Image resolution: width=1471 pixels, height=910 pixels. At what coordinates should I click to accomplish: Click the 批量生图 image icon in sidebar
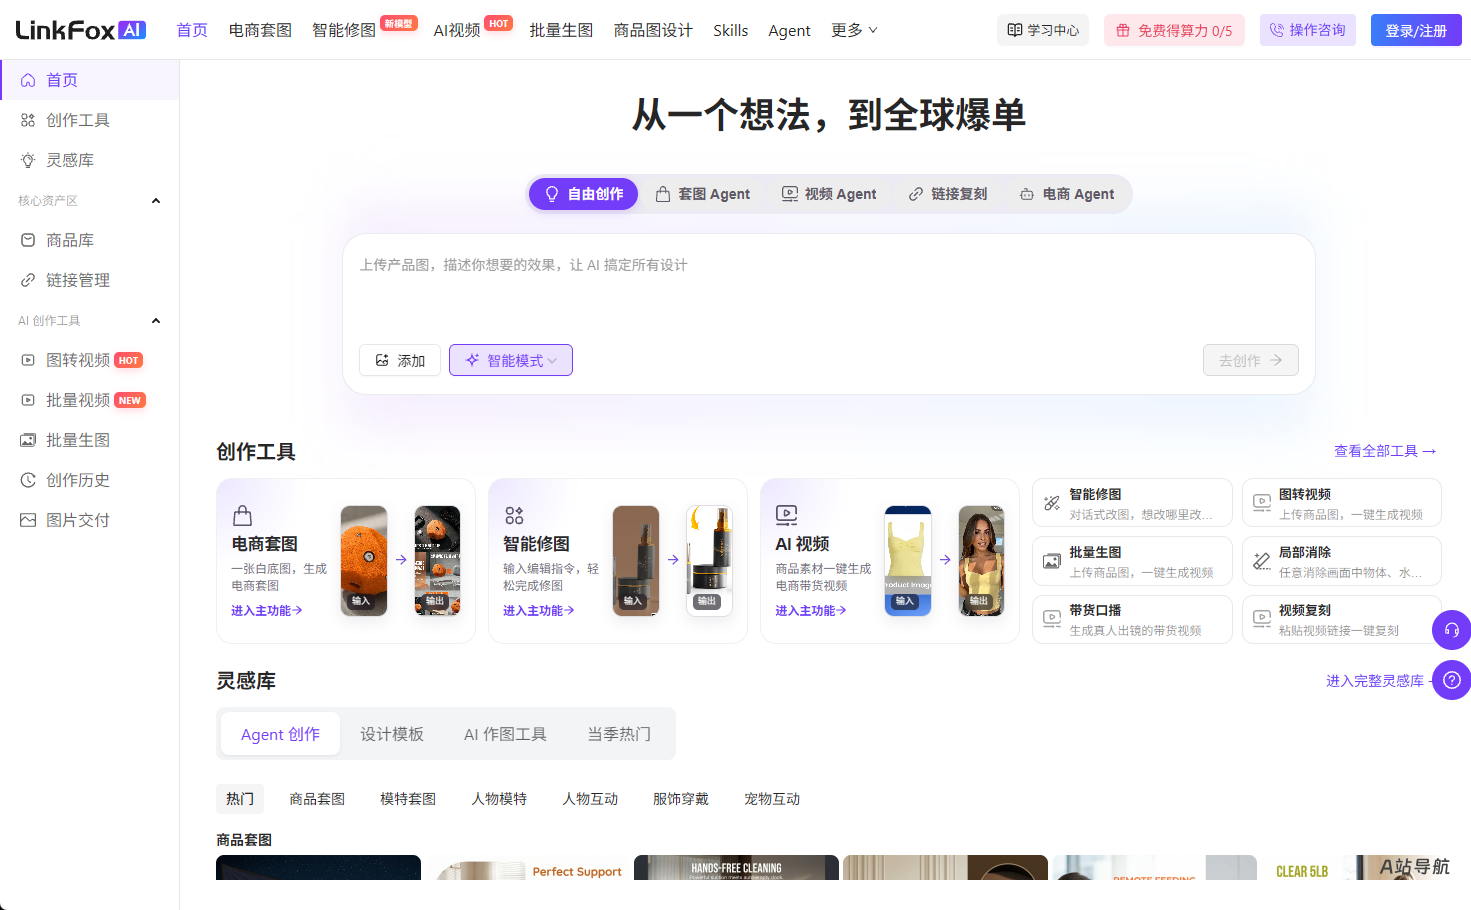(28, 440)
